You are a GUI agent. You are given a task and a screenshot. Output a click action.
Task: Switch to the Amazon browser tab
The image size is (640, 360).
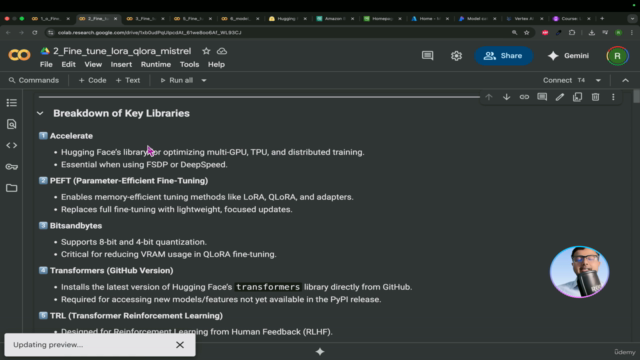coord(336,18)
